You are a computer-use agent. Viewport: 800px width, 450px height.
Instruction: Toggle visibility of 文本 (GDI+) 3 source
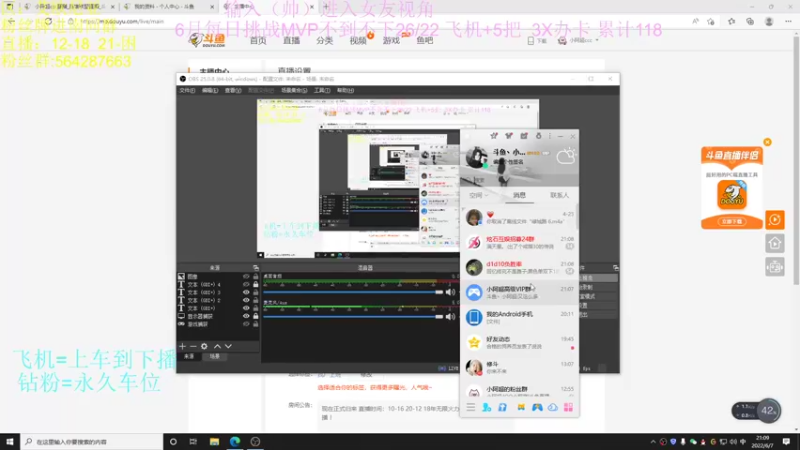pyautogui.click(x=246, y=292)
